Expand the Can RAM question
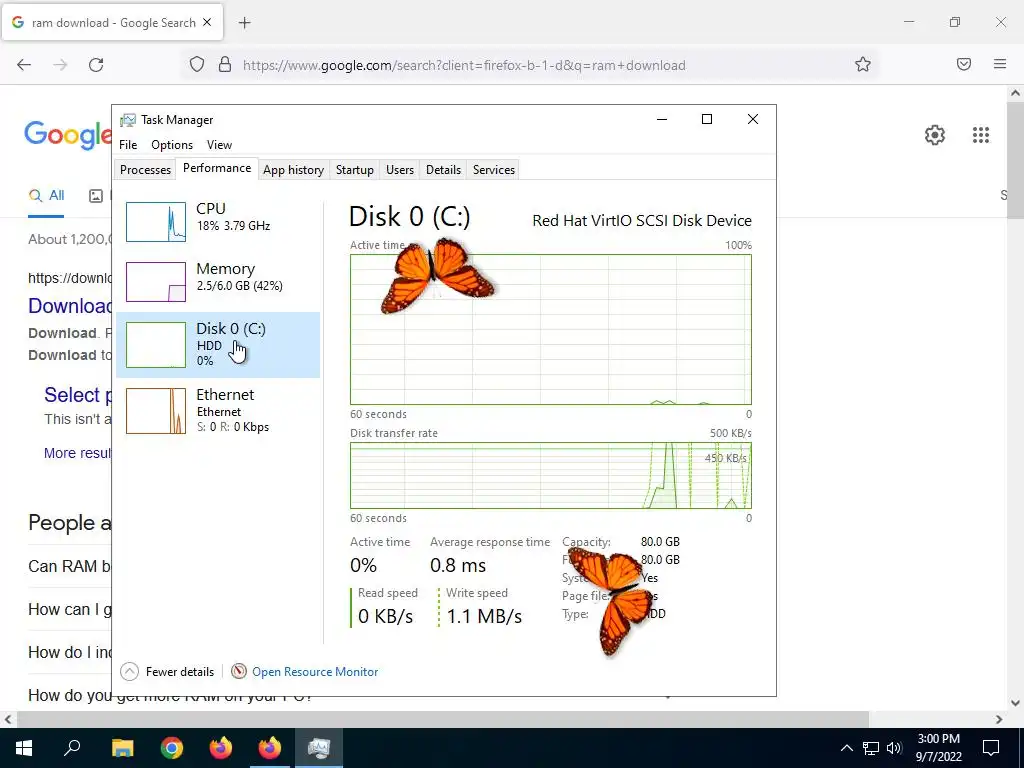The image size is (1024, 768). pos(70,566)
